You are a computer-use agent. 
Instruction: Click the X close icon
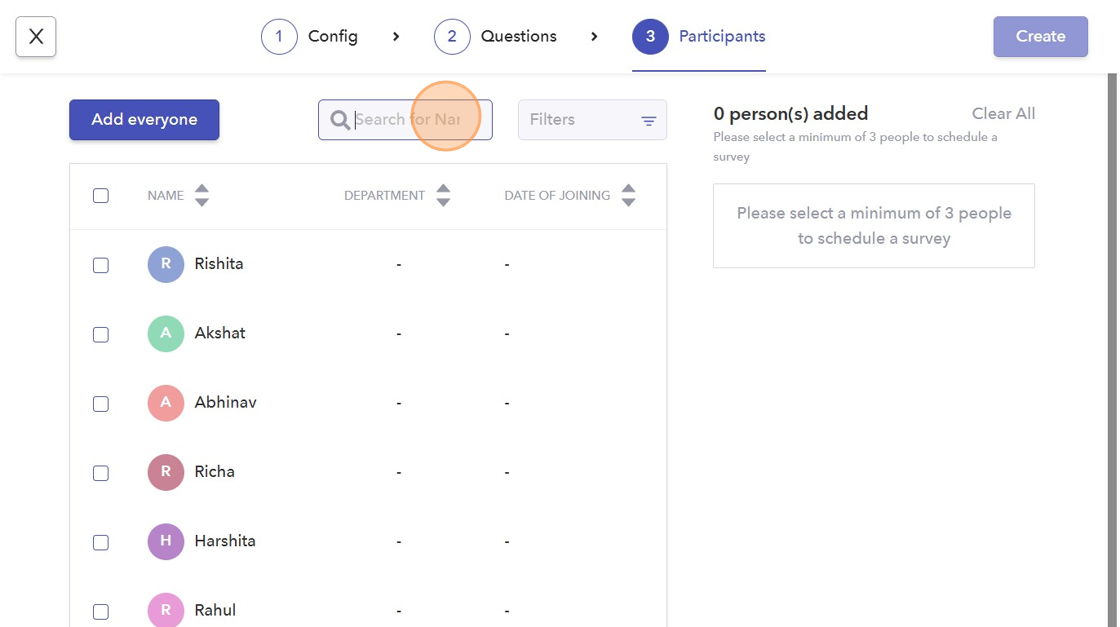click(x=36, y=37)
